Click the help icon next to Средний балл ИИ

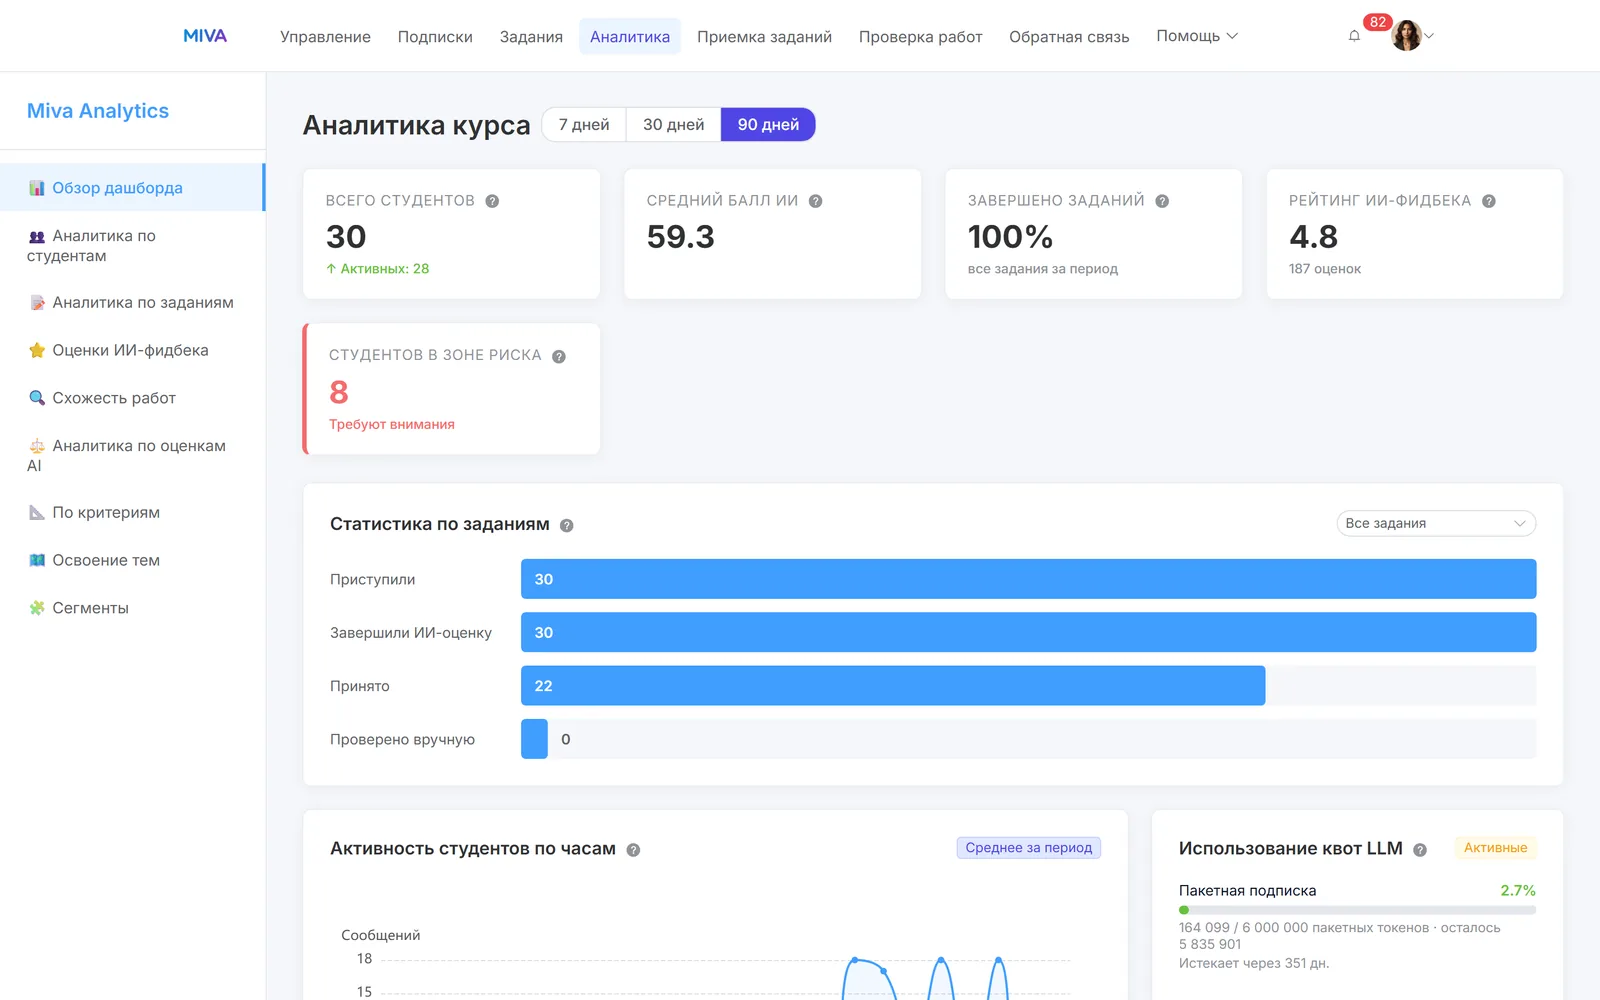pyautogui.click(x=815, y=201)
